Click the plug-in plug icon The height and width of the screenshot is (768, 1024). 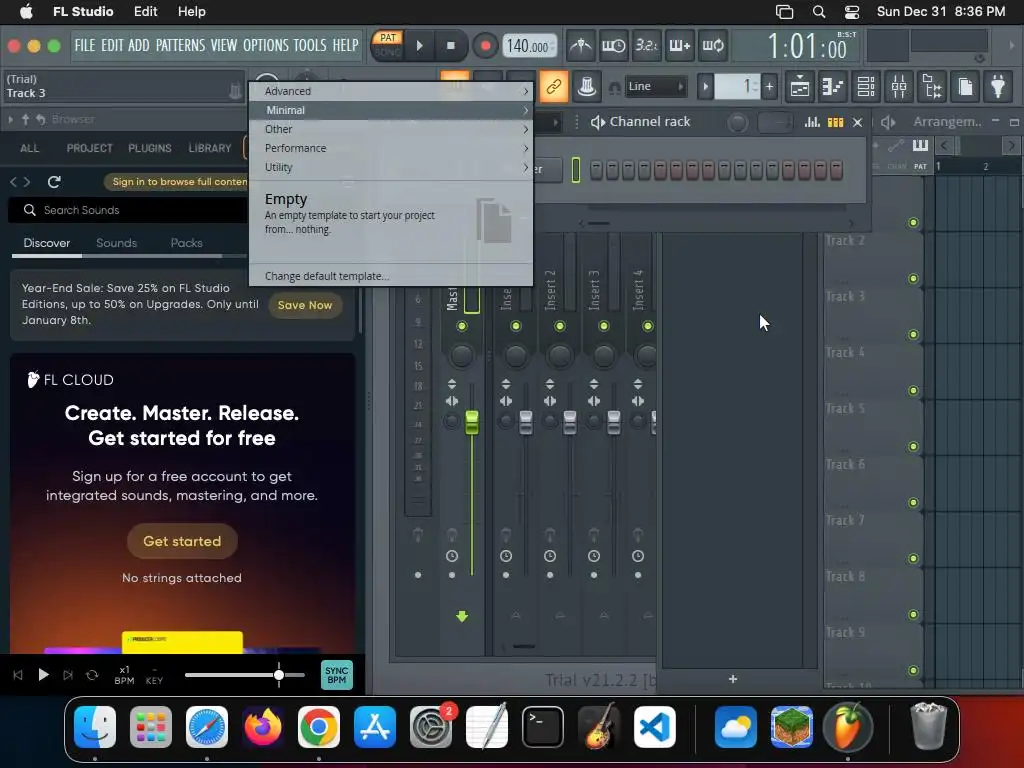point(998,86)
